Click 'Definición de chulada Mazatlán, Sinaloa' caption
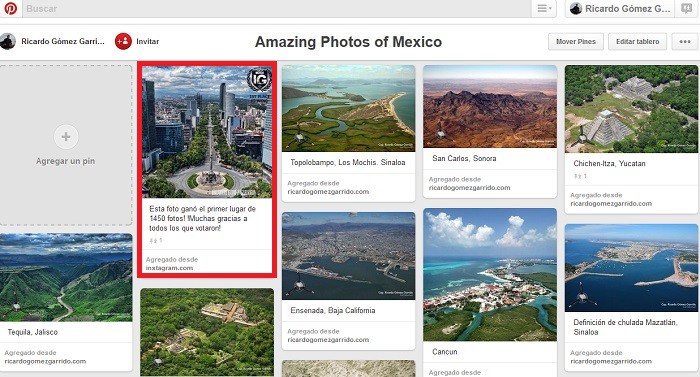The height and width of the screenshot is (377, 700). [625, 327]
